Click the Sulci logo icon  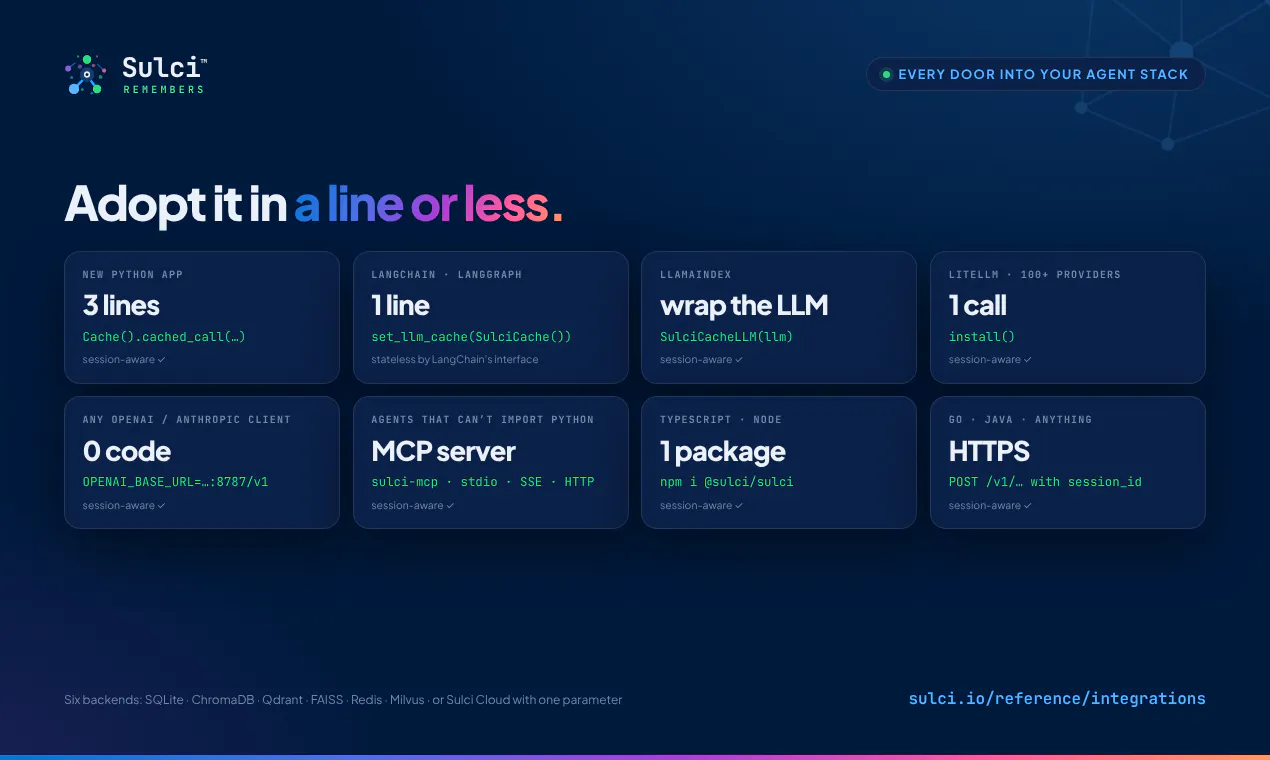point(85,75)
